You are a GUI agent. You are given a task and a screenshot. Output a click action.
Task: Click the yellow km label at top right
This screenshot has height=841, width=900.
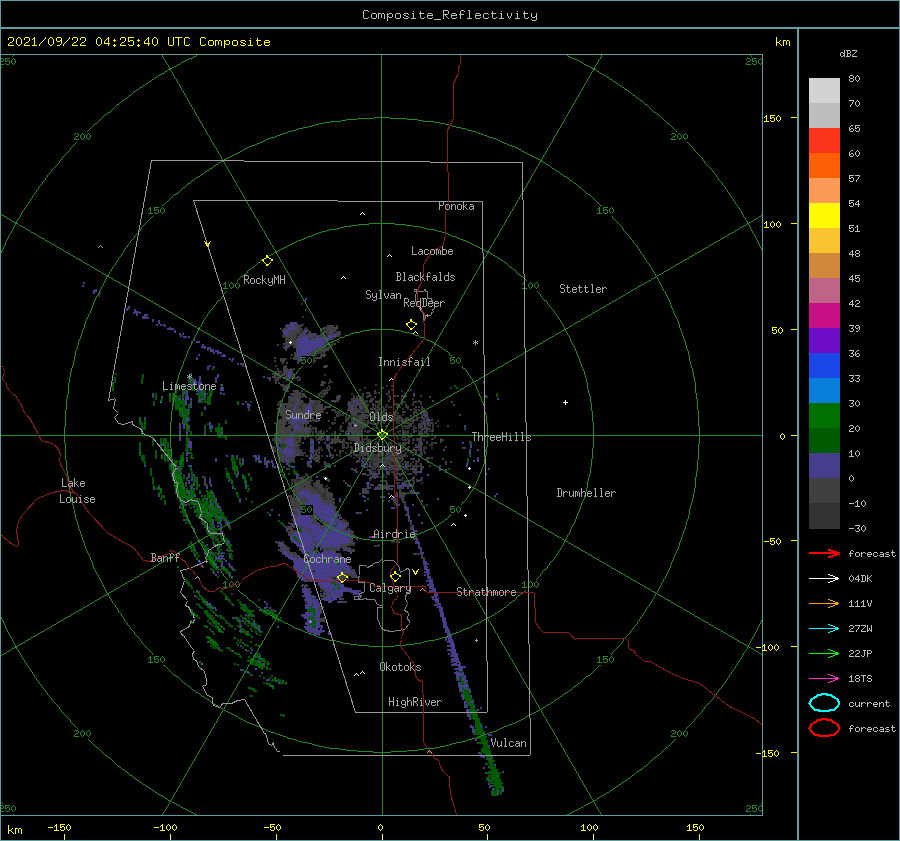[782, 42]
